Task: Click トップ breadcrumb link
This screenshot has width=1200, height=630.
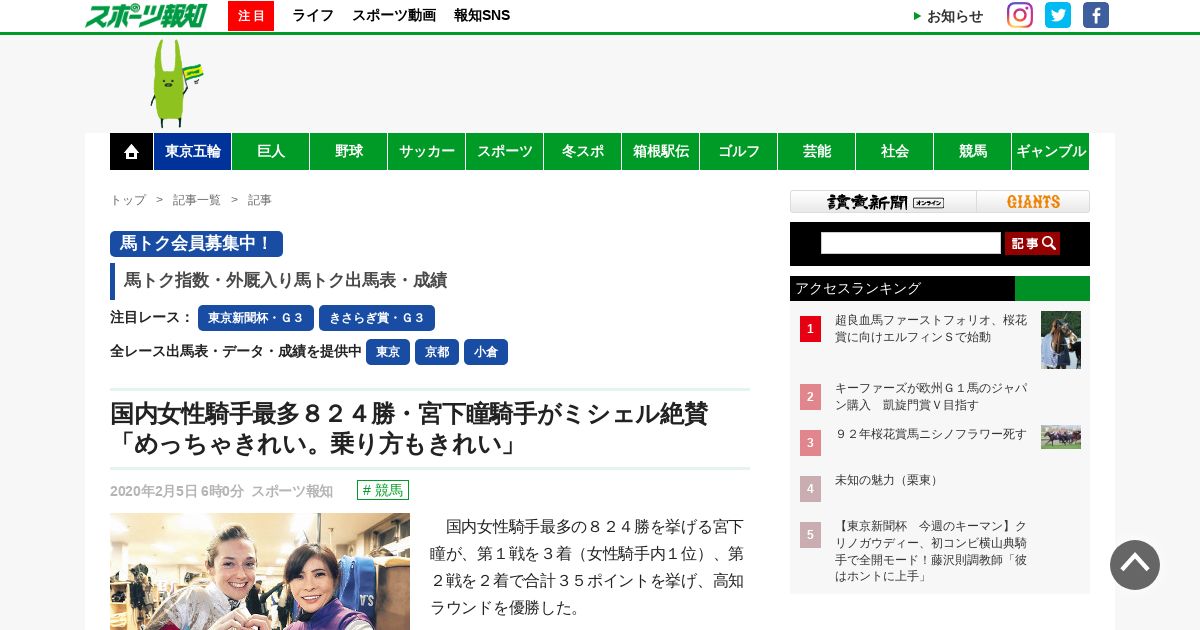Action: (128, 200)
